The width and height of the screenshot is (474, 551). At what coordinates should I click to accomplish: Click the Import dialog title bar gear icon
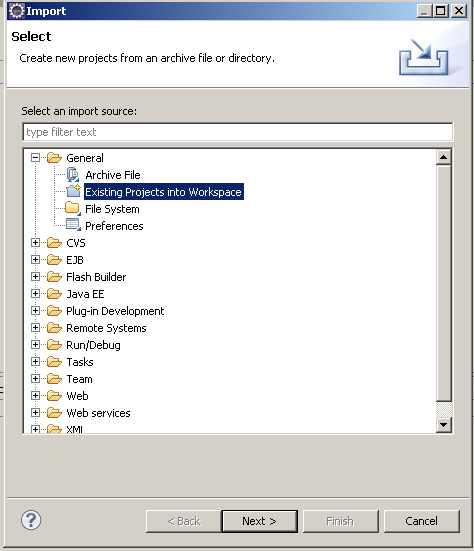point(17,11)
